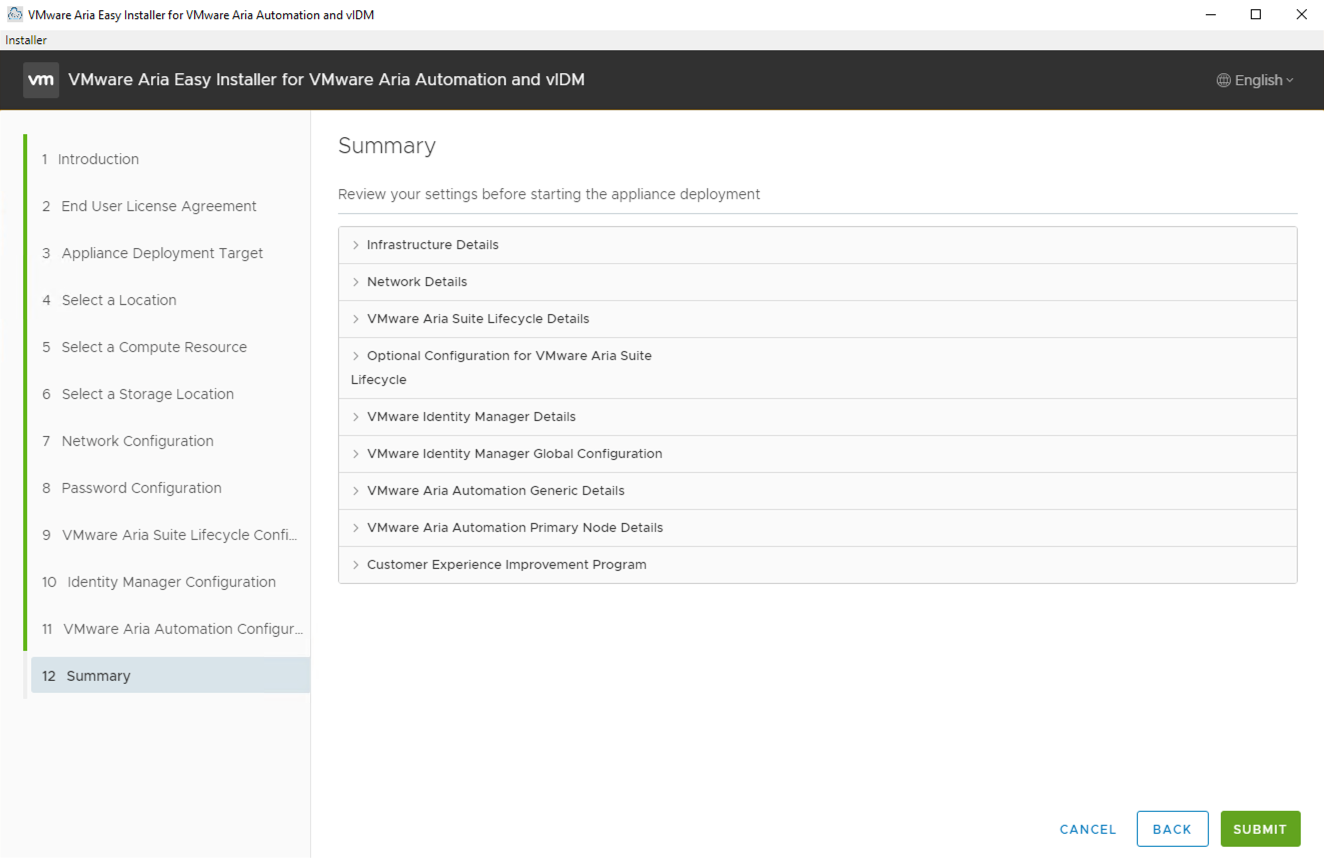Screen dimensions: 1324x858
Task: Expand Network Details section
Action: [818, 282]
